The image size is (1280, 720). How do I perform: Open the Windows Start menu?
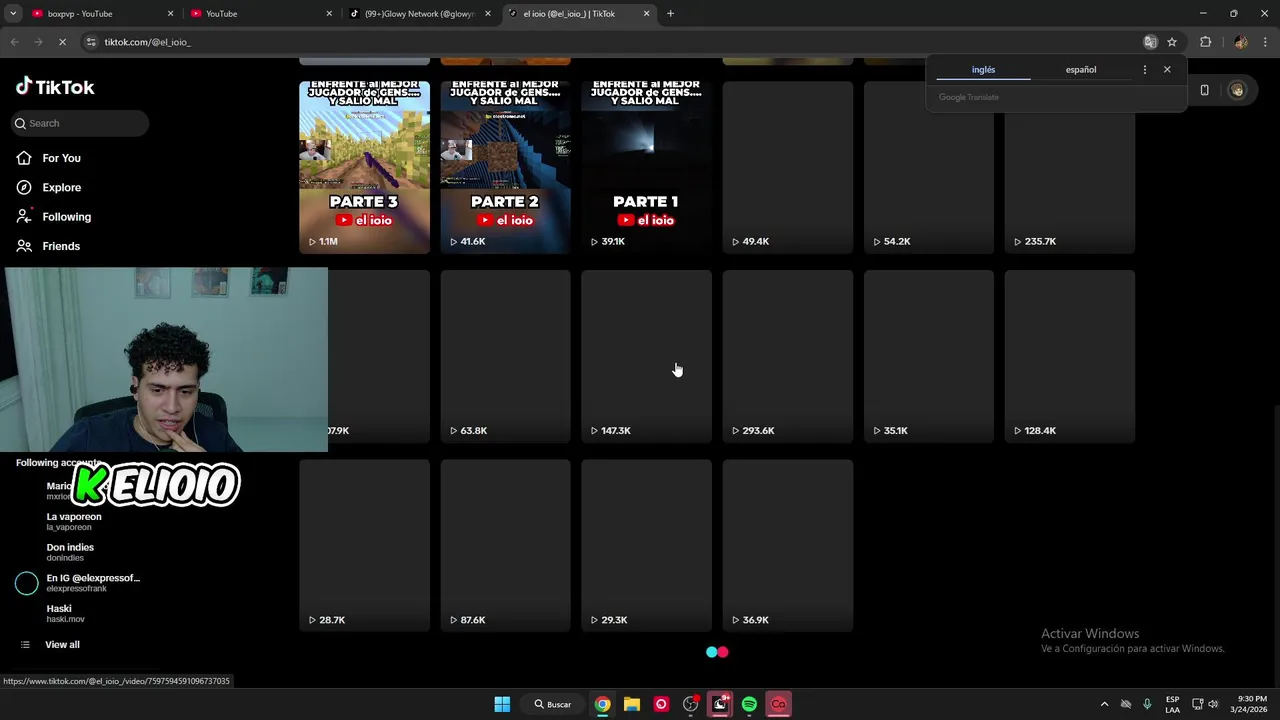point(502,704)
